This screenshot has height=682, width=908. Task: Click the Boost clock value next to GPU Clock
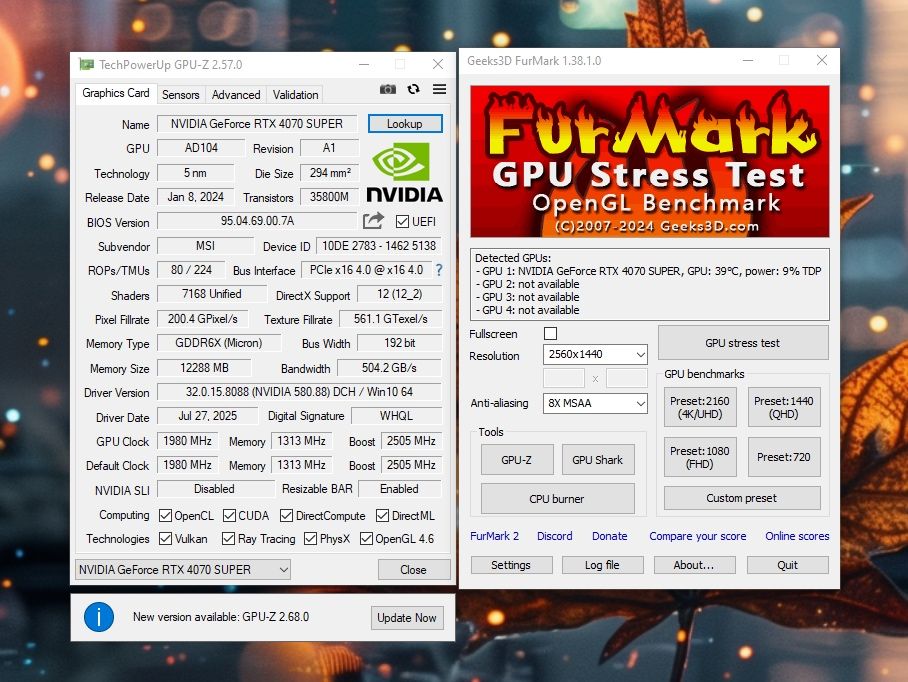(411, 441)
